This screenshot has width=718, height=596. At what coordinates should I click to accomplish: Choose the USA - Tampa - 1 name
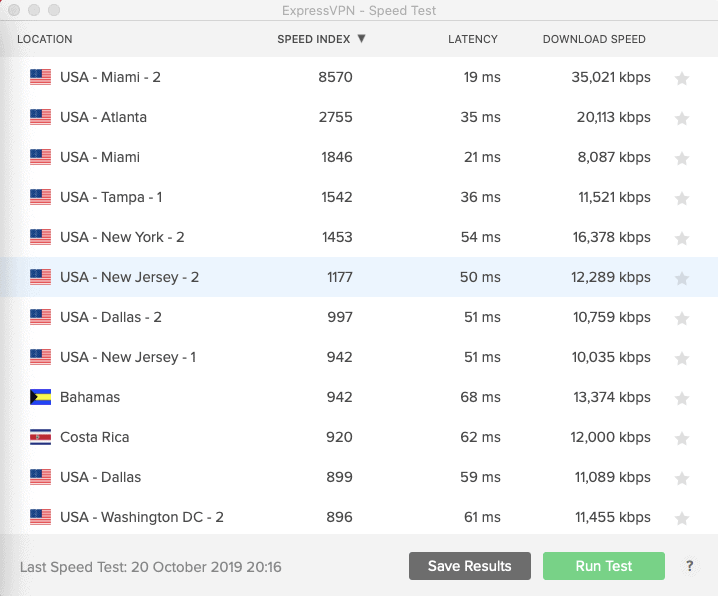pyautogui.click(x=111, y=197)
